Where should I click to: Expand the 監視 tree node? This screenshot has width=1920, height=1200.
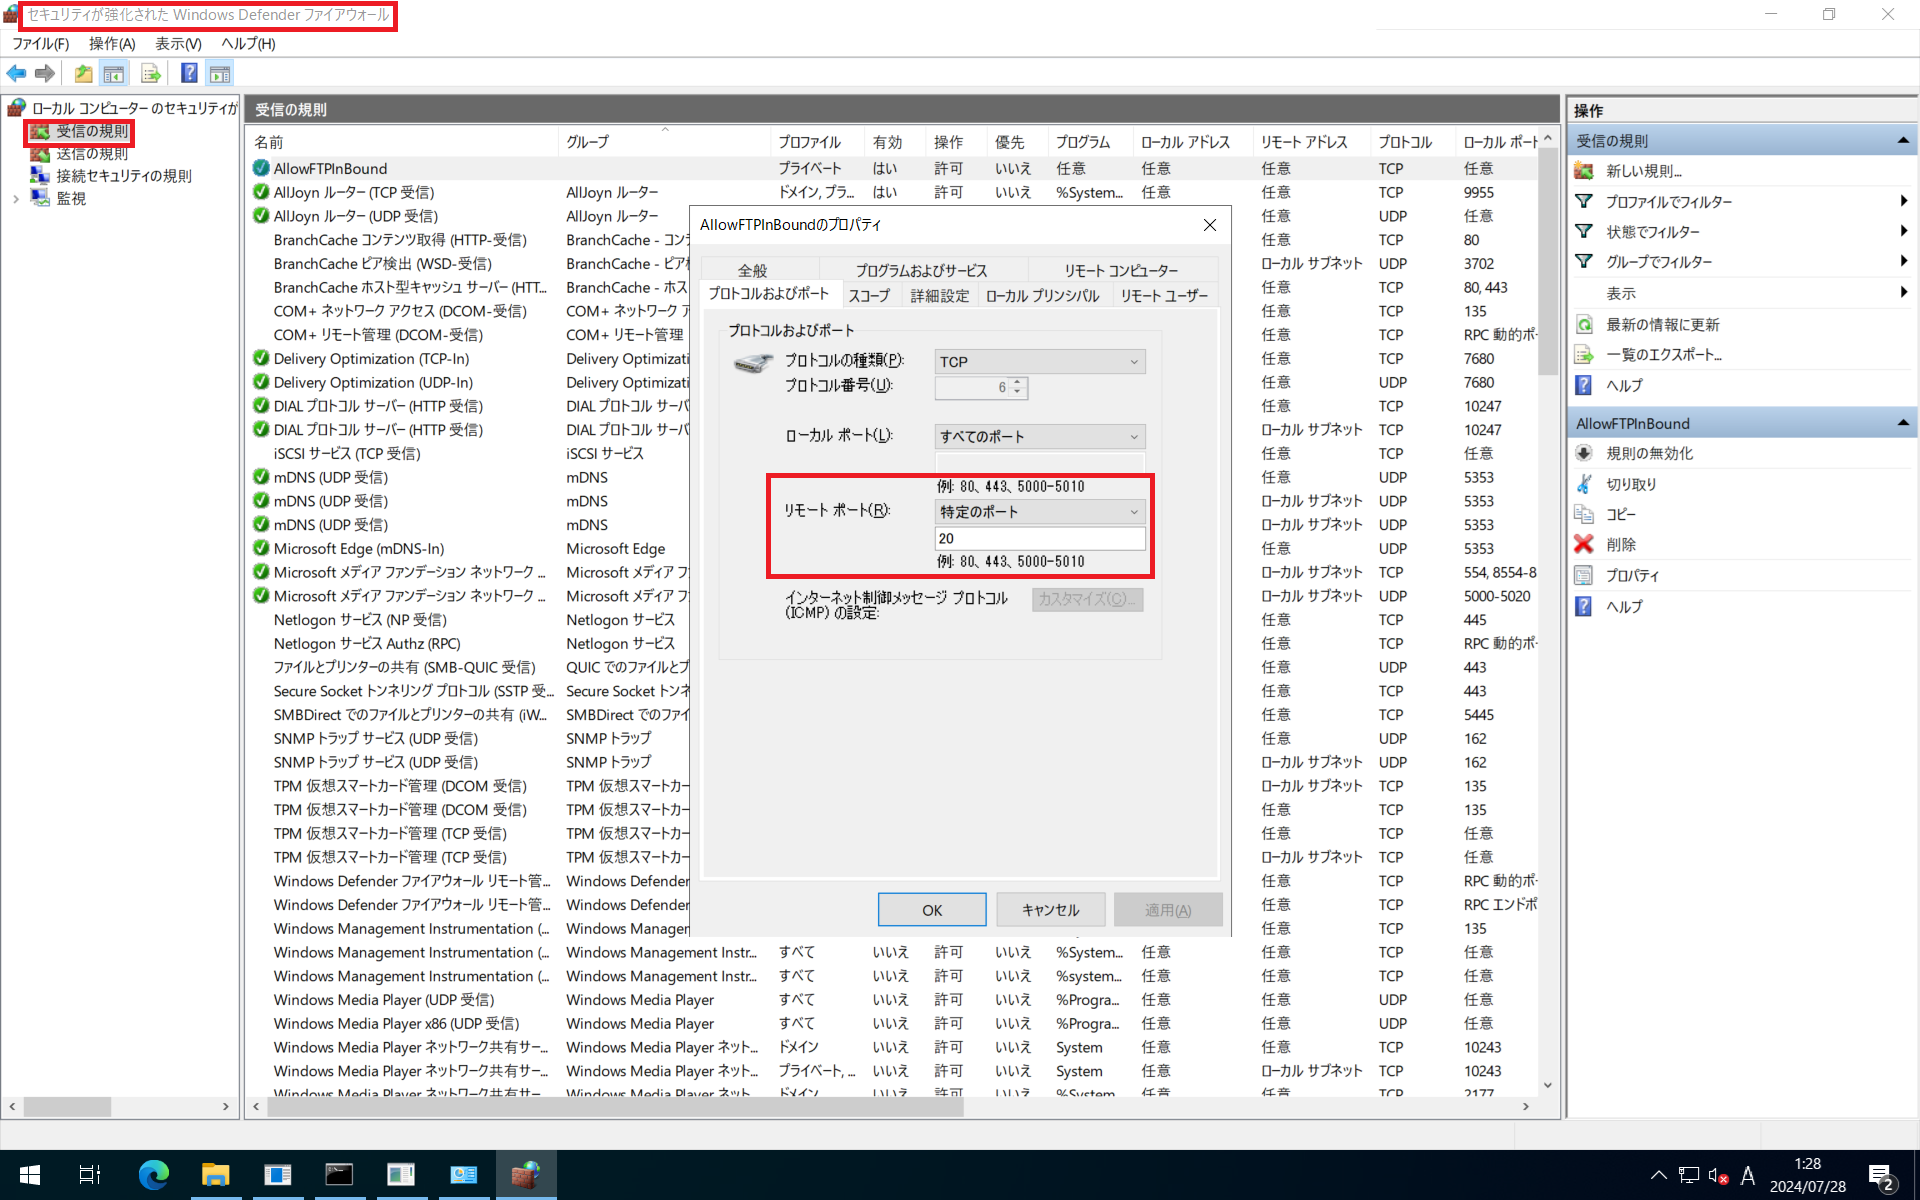[15, 199]
